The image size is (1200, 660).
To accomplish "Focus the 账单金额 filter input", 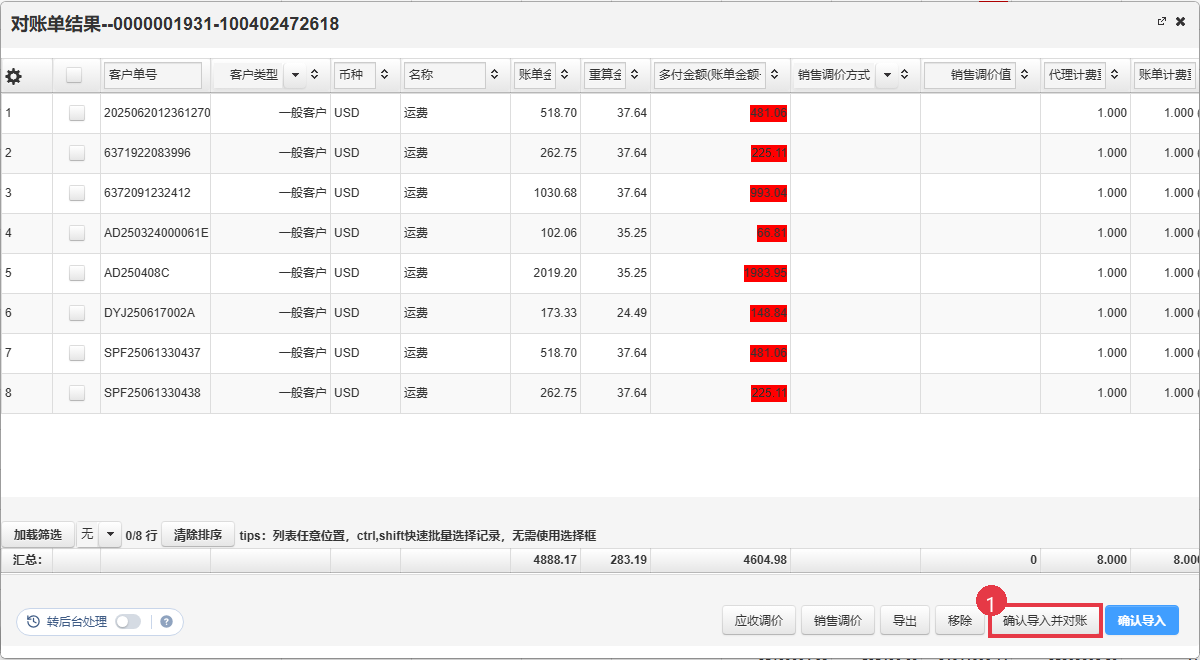I will click(535, 75).
